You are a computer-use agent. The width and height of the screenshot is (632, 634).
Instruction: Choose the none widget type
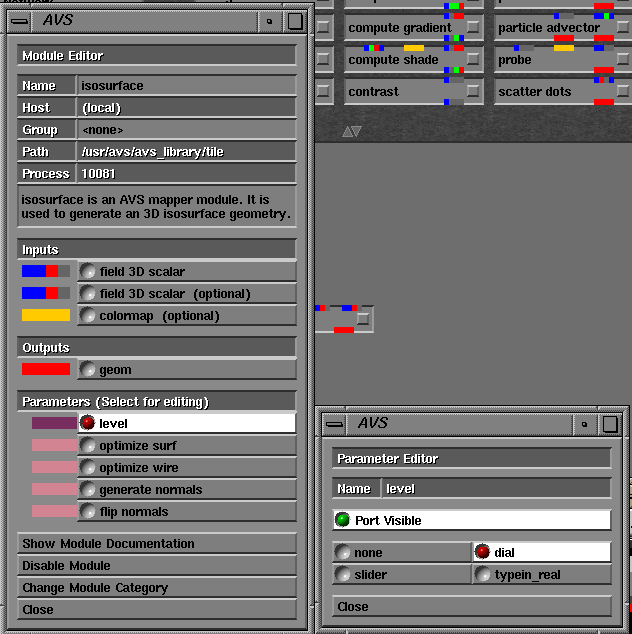click(x=402, y=552)
